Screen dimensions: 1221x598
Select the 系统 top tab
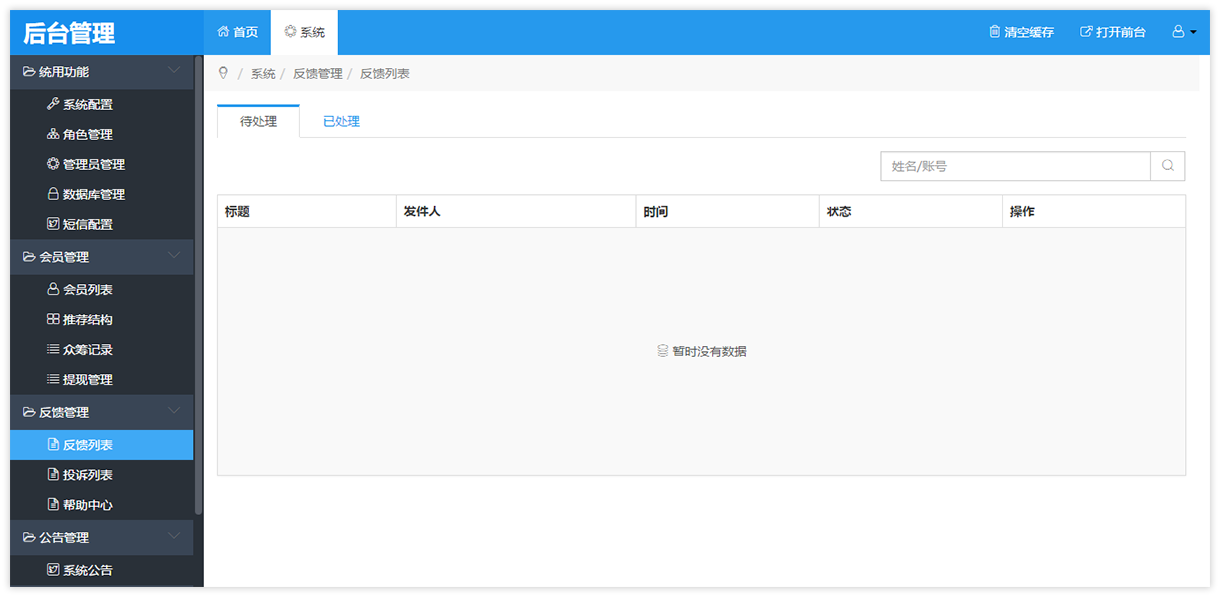tap(304, 32)
